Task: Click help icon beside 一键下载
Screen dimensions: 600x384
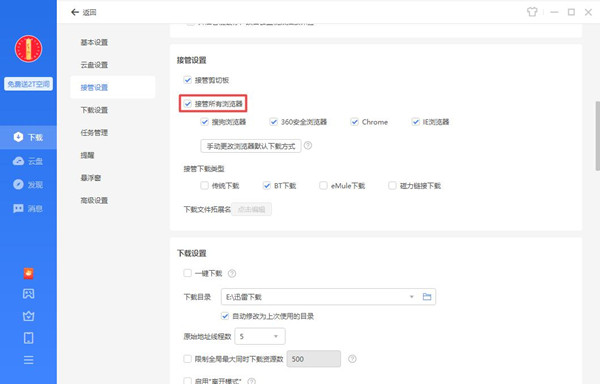Action: tap(232, 273)
